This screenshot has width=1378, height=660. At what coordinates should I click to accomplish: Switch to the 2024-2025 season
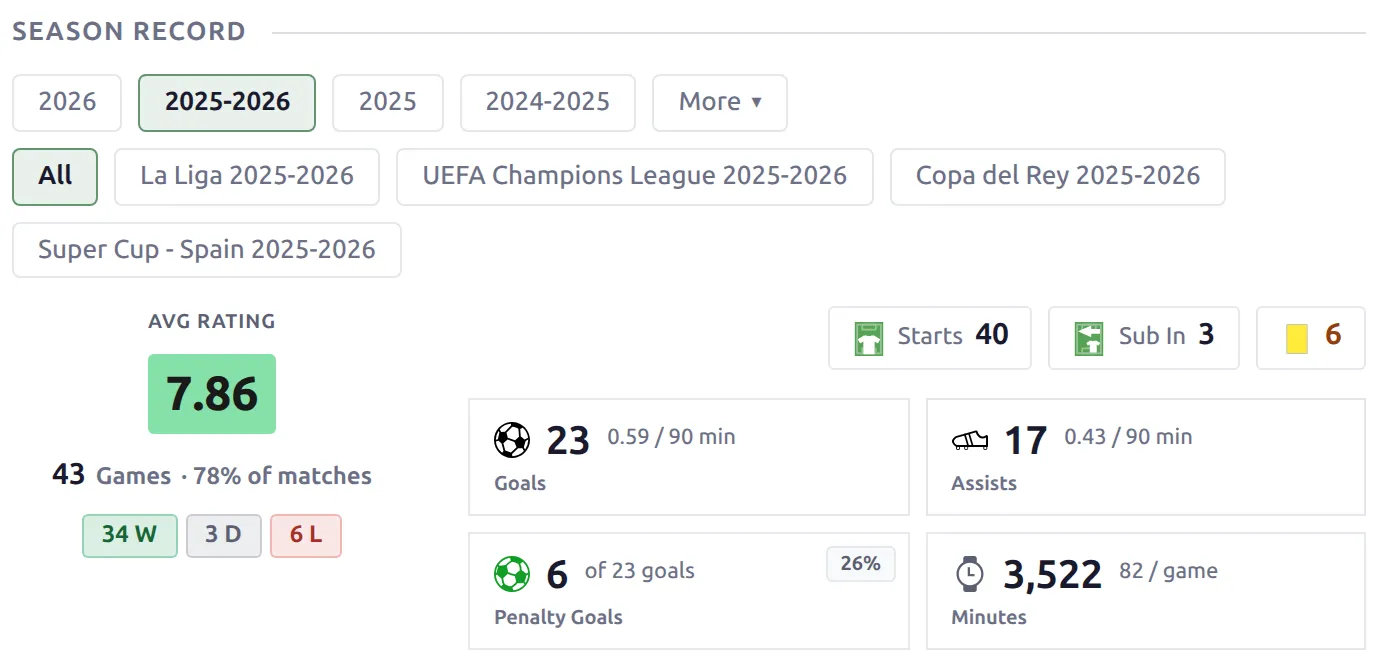[548, 103]
